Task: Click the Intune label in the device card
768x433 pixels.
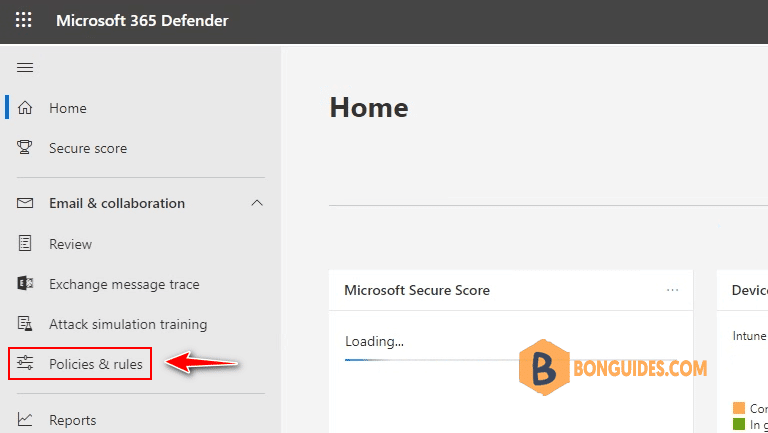Action: pyautogui.click(x=749, y=336)
